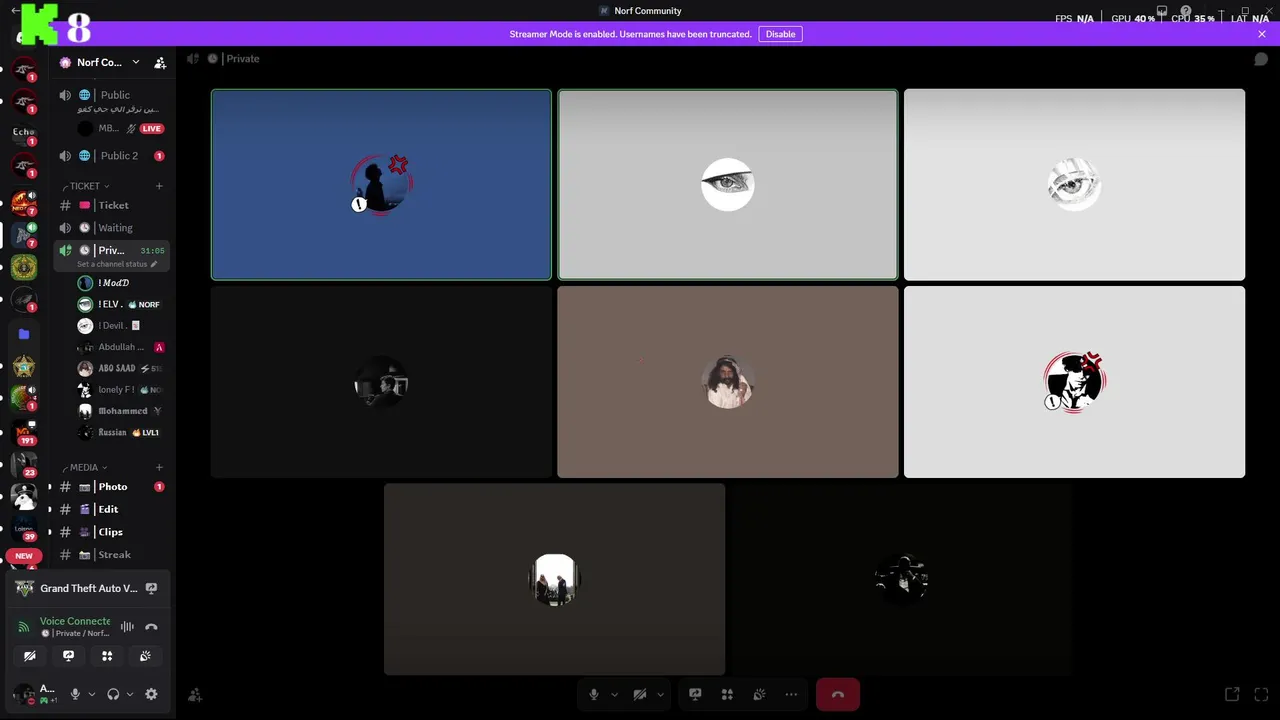The height and width of the screenshot is (720, 1280).
Task: Open the invite people icon beside Norf Co...
Action: point(160,63)
